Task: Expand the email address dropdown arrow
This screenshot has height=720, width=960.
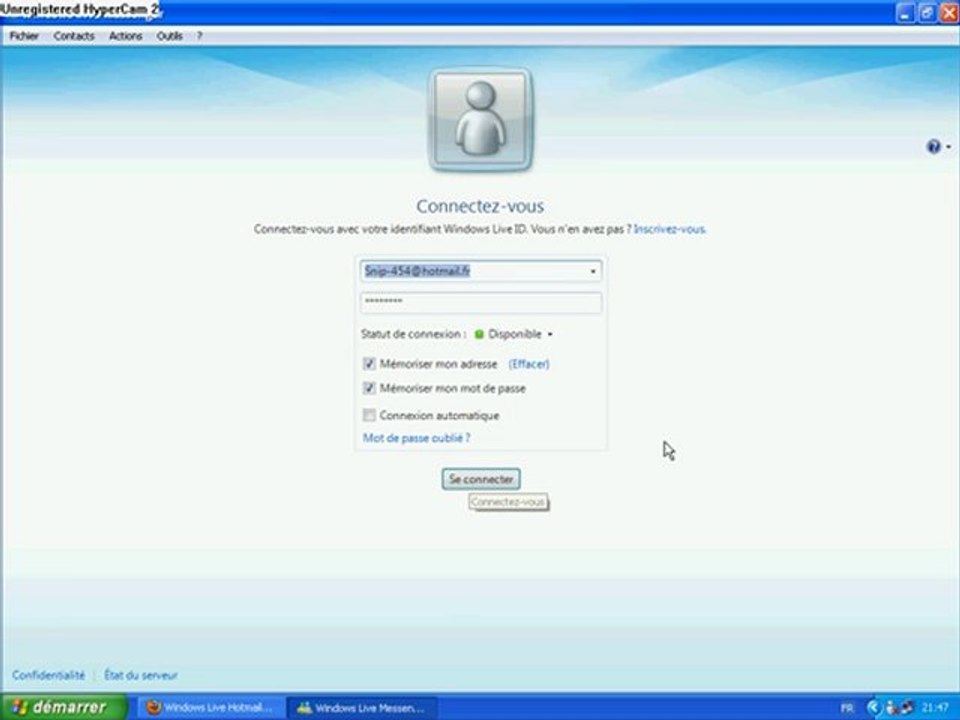Action: pyautogui.click(x=593, y=271)
